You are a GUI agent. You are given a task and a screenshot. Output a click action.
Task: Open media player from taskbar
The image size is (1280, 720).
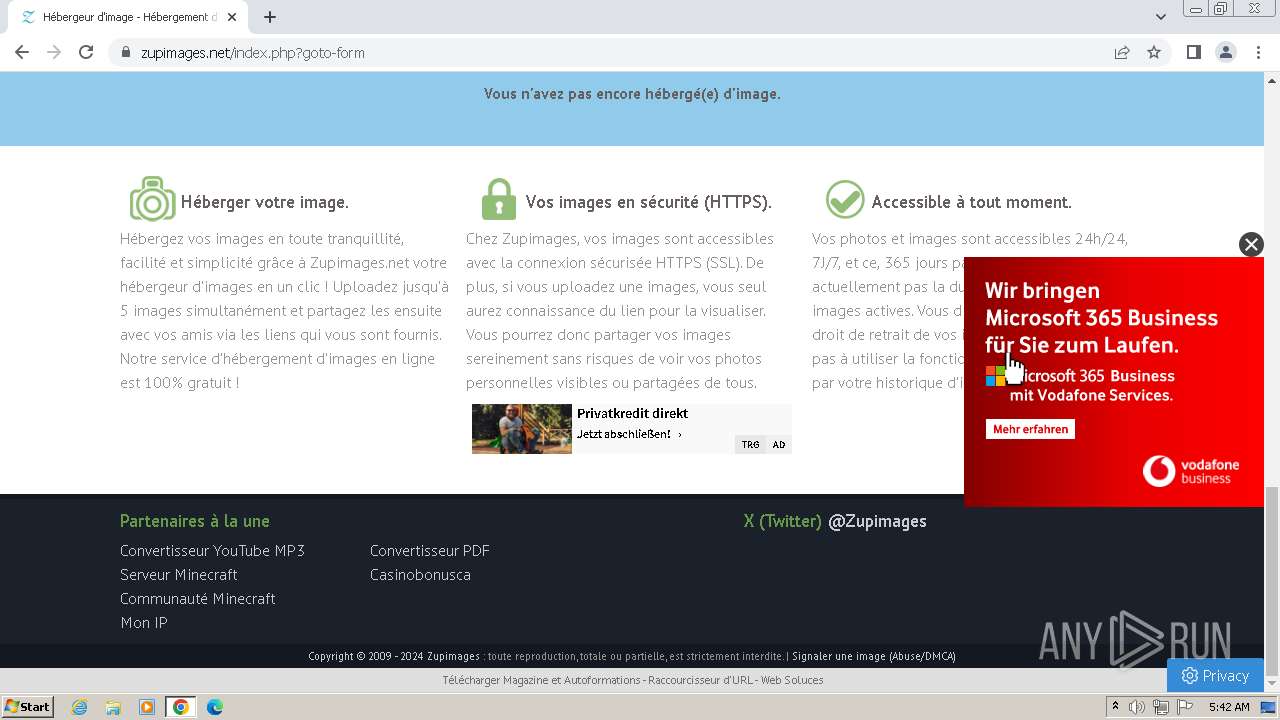click(147, 707)
